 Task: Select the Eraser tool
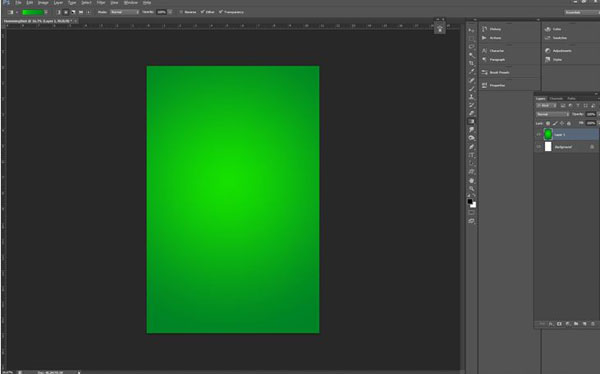[x=471, y=113]
